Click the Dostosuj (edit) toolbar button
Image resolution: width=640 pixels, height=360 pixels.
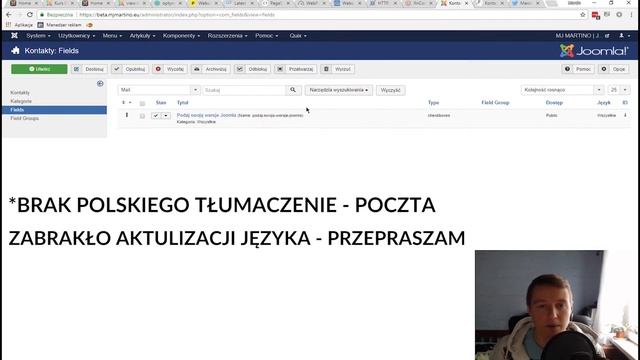click(x=89, y=69)
